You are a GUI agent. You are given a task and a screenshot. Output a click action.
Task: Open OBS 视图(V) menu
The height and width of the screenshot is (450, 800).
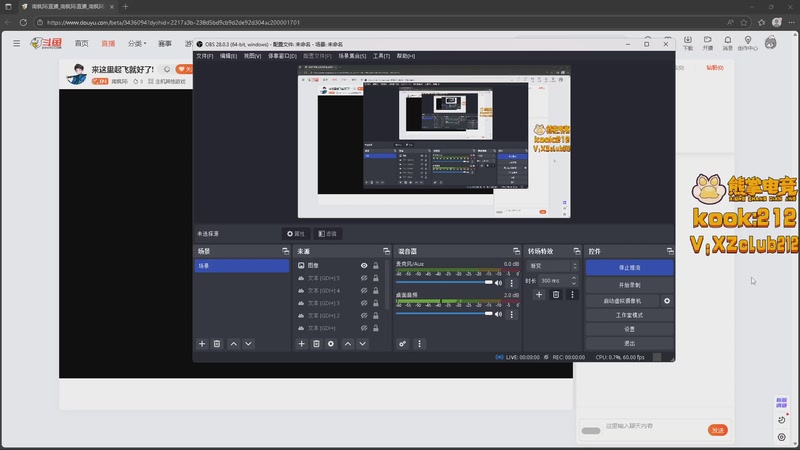pos(252,56)
